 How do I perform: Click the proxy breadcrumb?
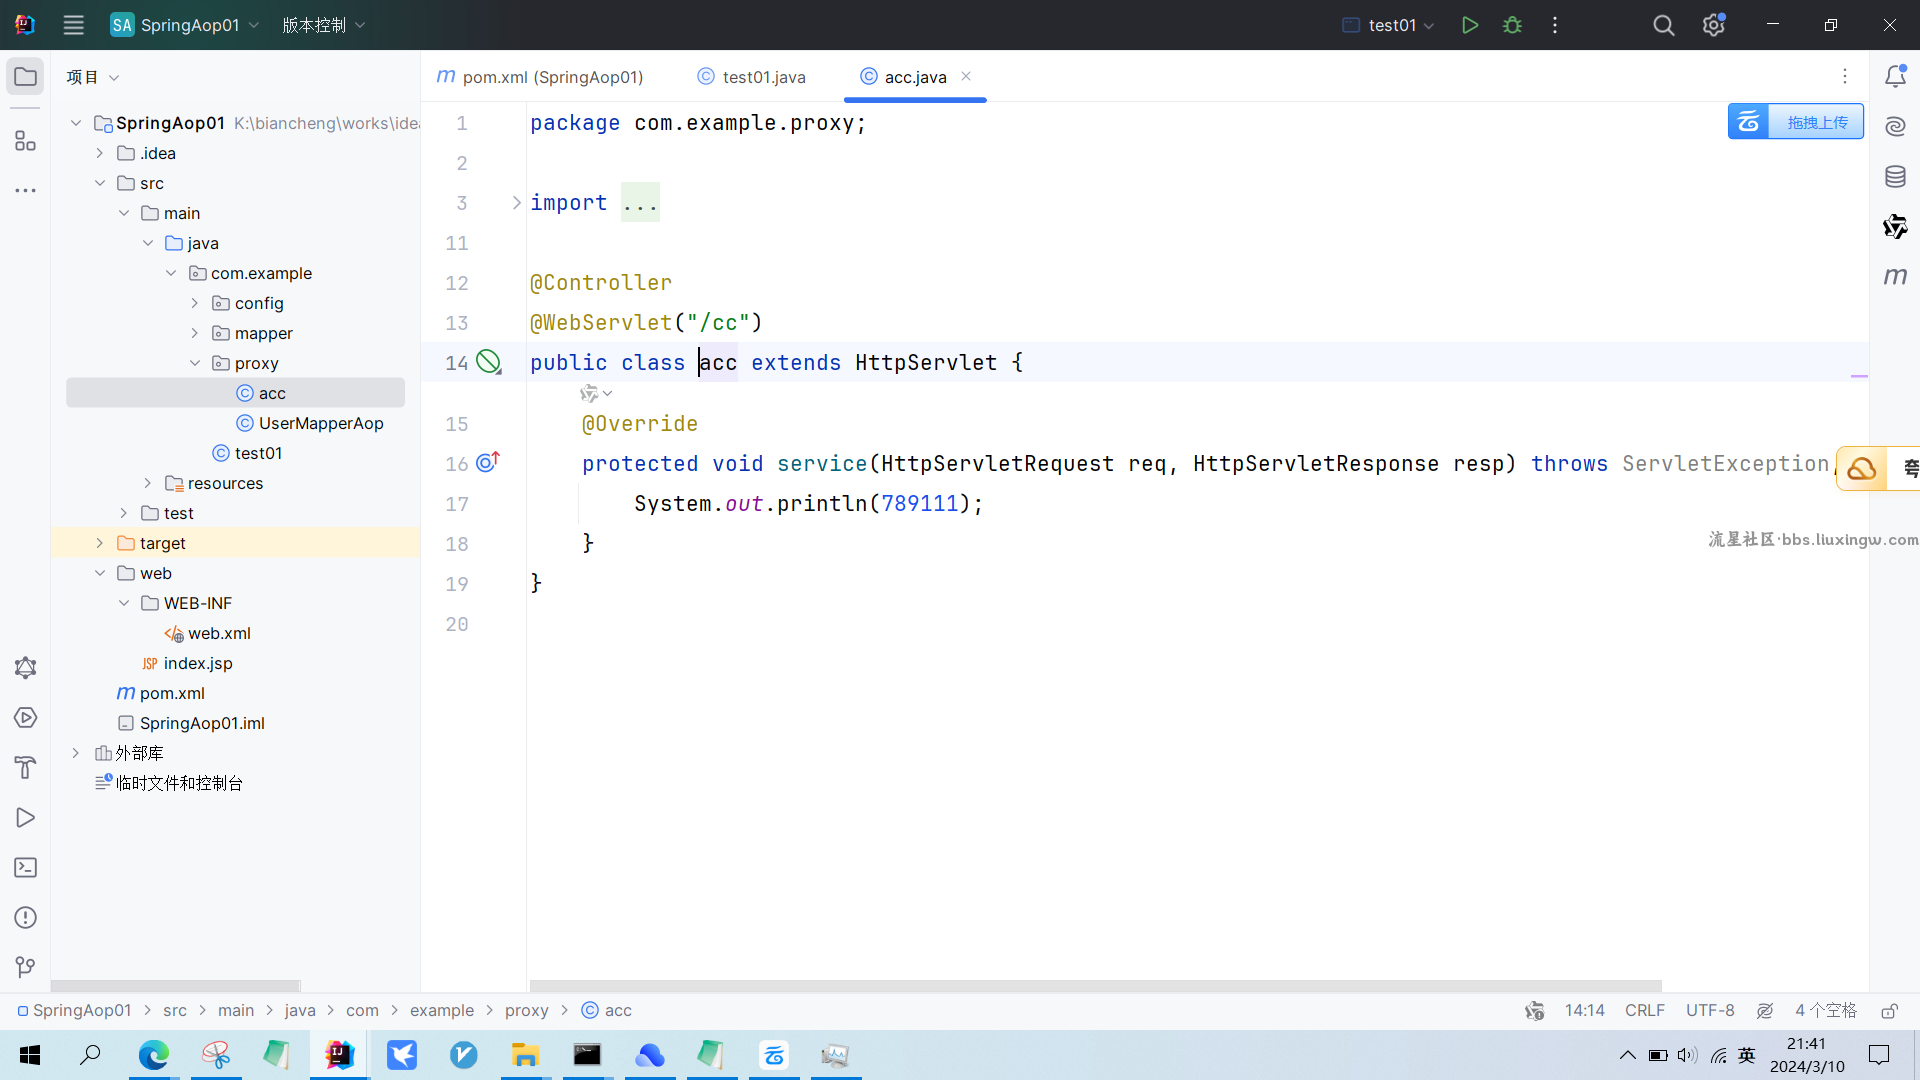coord(527,1011)
